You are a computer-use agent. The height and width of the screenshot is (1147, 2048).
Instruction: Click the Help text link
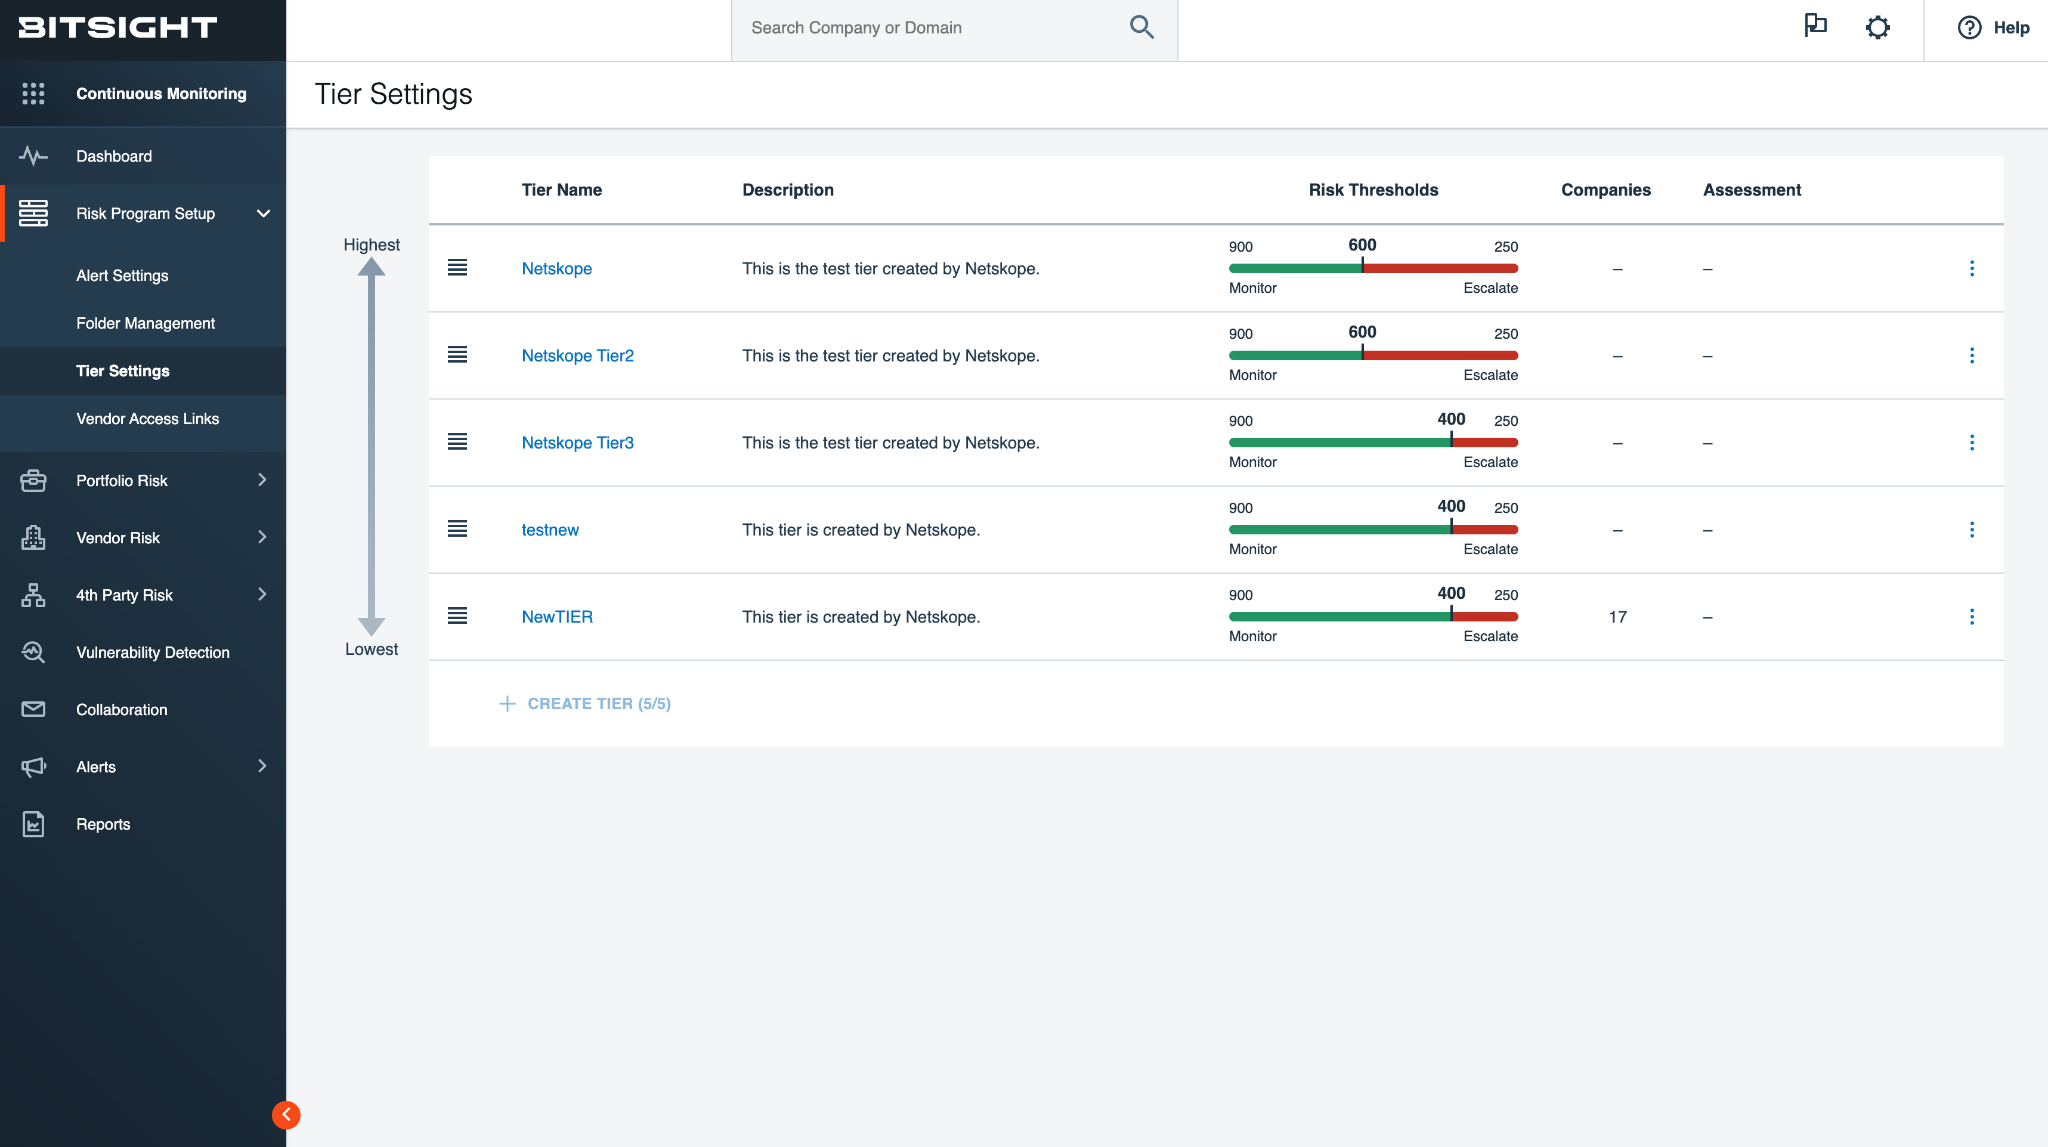[x=2011, y=28]
